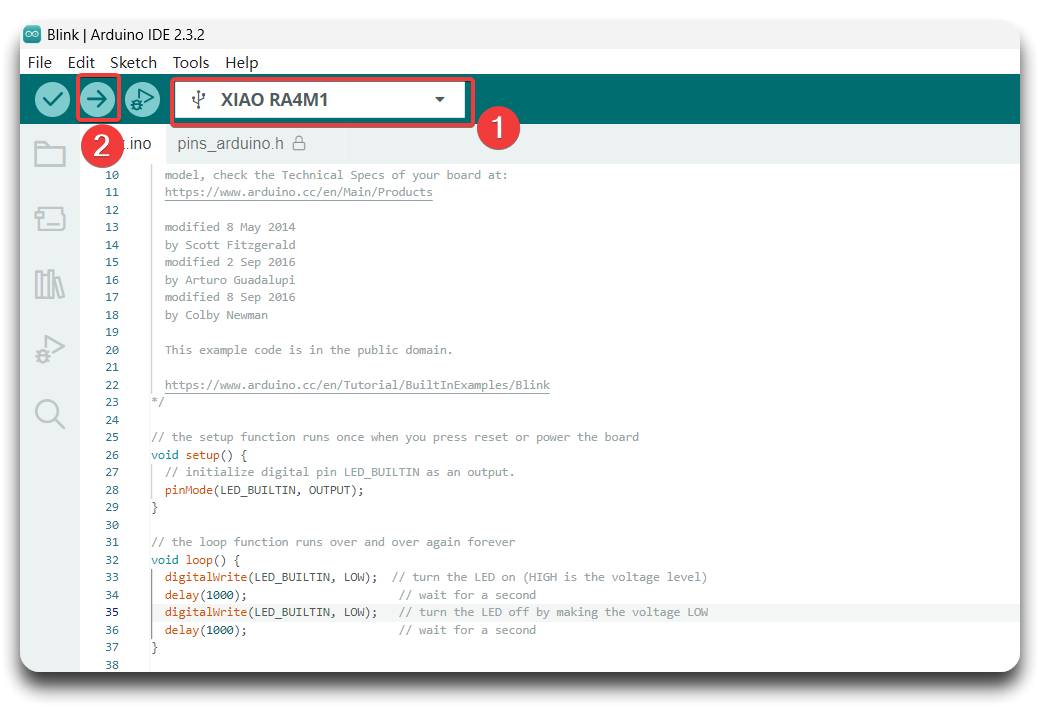This screenshot has width=1040, height=707.
Task: Open the Library Manager sidebar icon
Action: 50,284
